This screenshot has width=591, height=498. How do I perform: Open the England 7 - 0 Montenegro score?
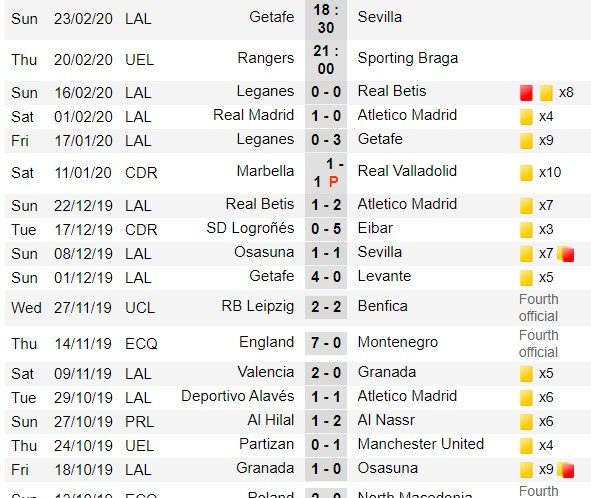(x=326, y=343)
